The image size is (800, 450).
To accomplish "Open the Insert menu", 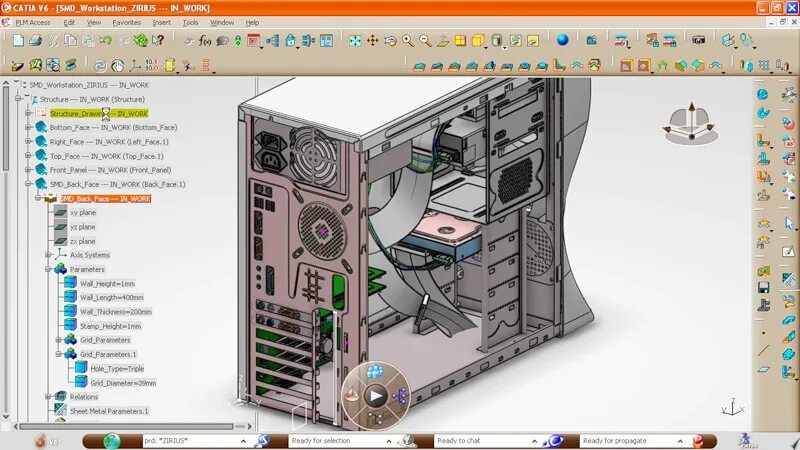I will [162, 22].
